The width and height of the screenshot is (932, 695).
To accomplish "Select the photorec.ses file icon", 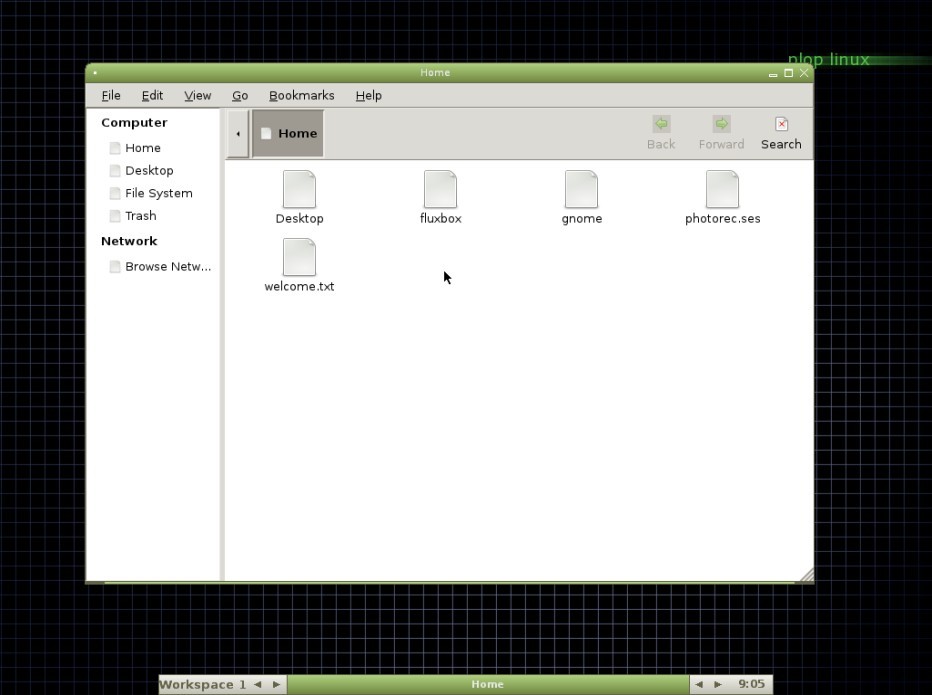I will pyautogui.click(x=722, y=189).
